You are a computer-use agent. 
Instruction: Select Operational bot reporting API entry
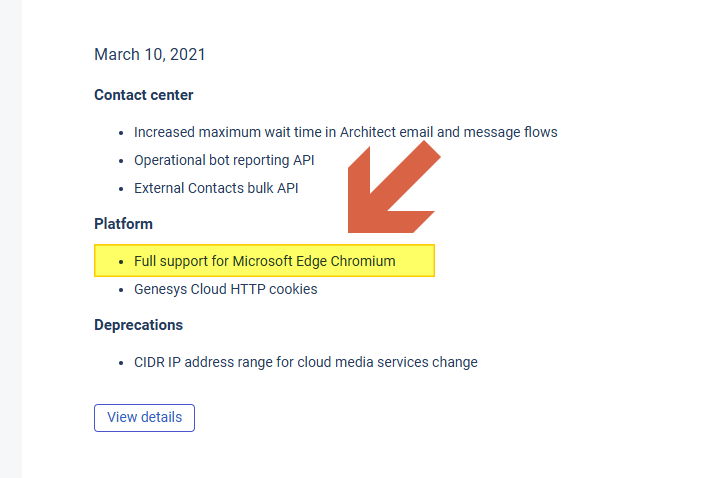coord(224,160)
